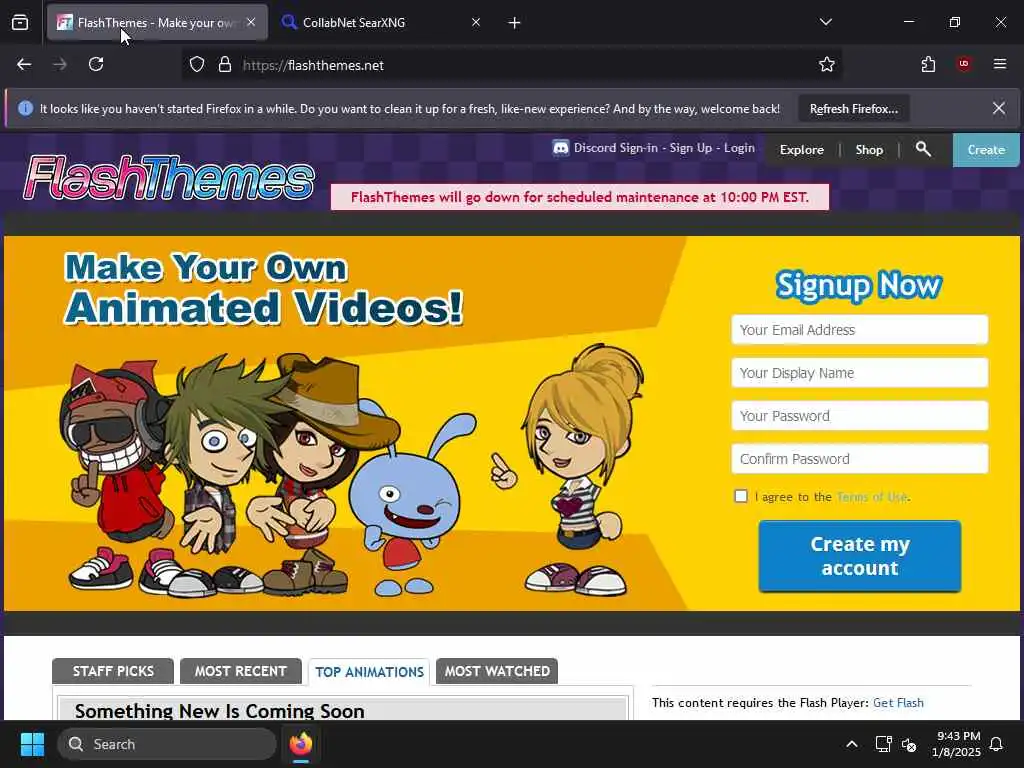The width and height of the screenshot is (1024, 768).
Task: Close the CollabNet SearXNG tab
Action: [x=476, y=22]
